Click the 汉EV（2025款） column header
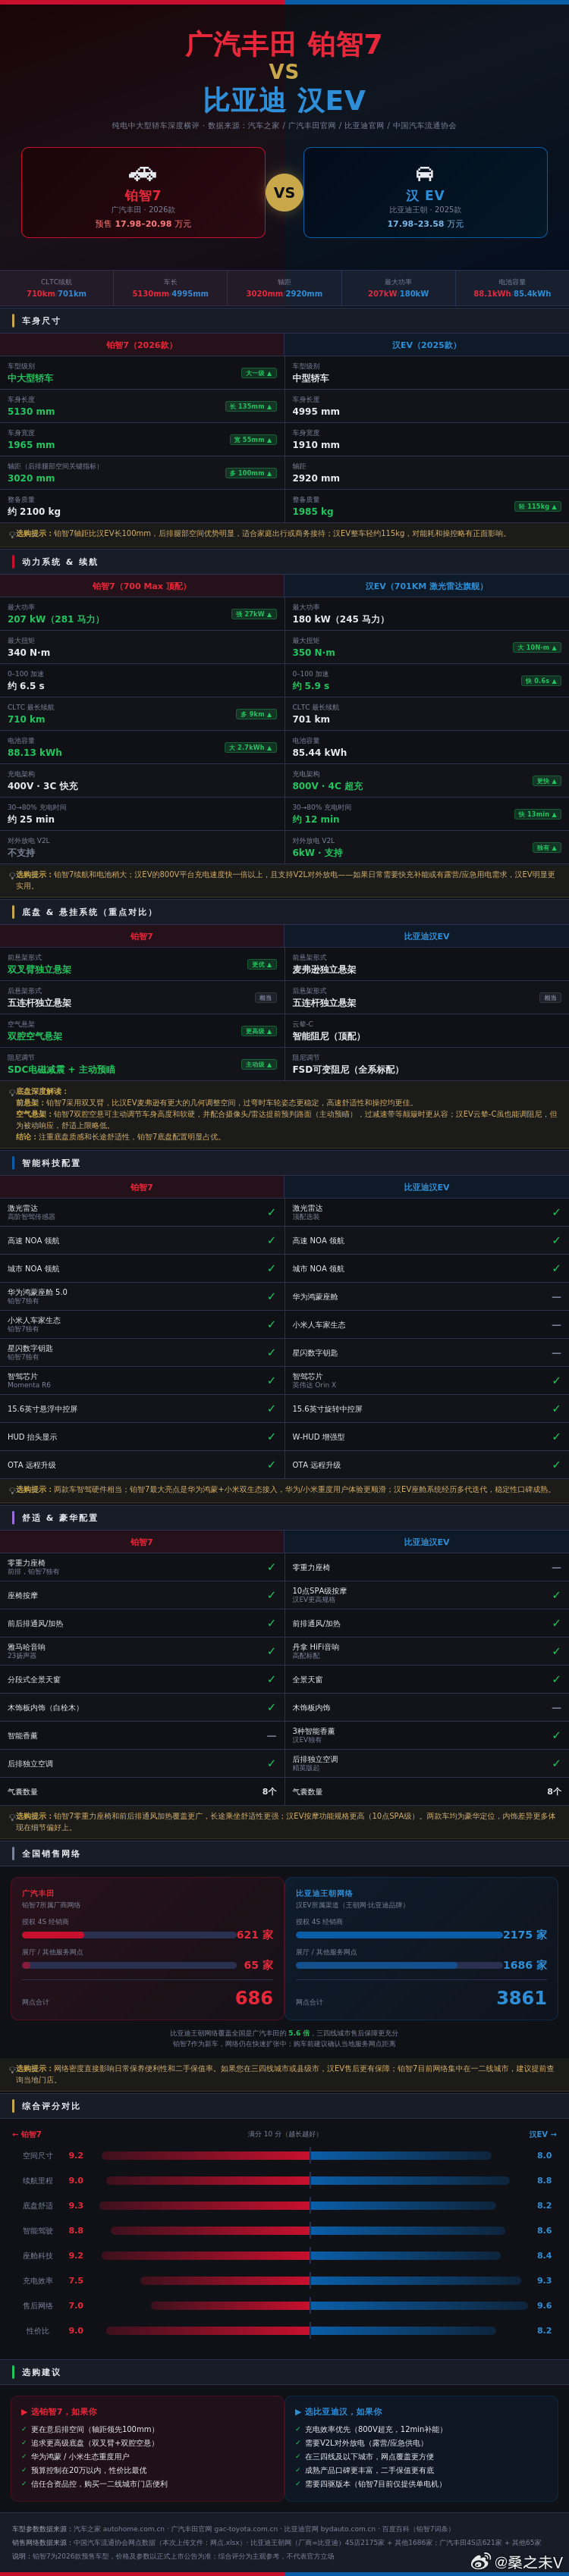569x2576 pixels. click(425, 345)
